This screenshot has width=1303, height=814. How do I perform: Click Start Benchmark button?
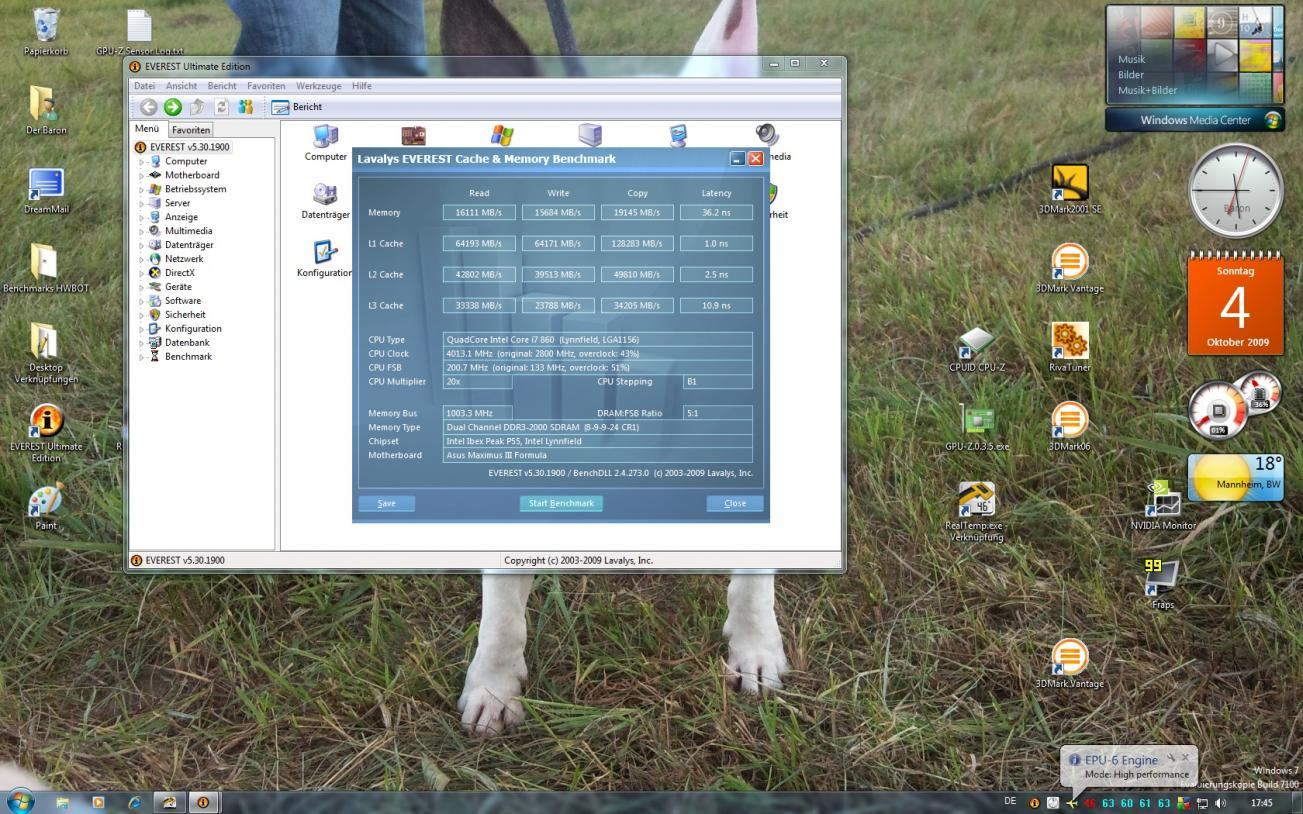tap(561, 504)
